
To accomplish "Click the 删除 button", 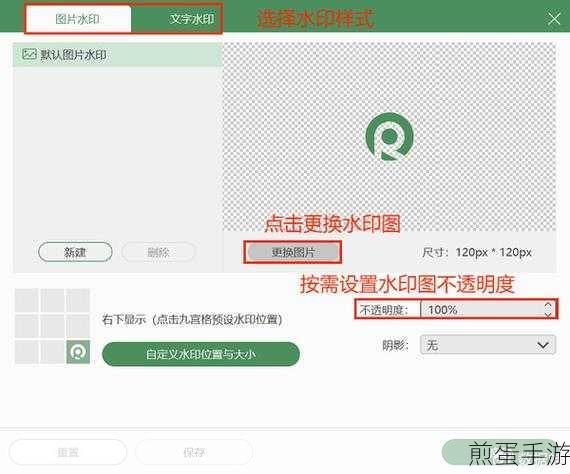I will coord(159,252).
